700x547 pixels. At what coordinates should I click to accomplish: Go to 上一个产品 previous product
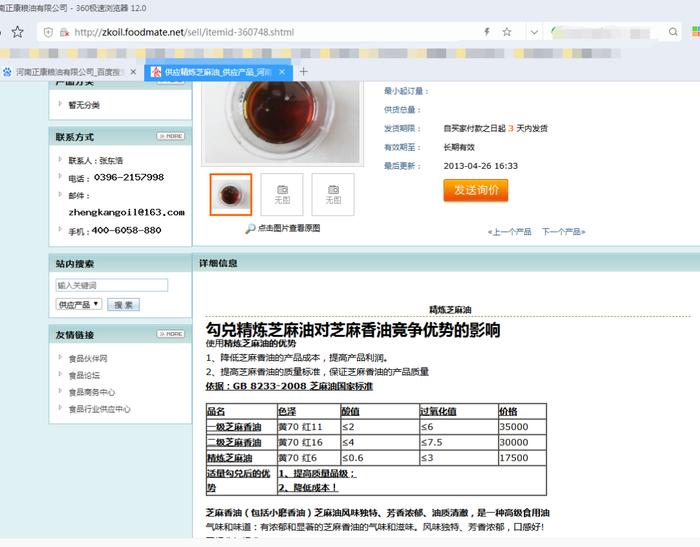509,232
